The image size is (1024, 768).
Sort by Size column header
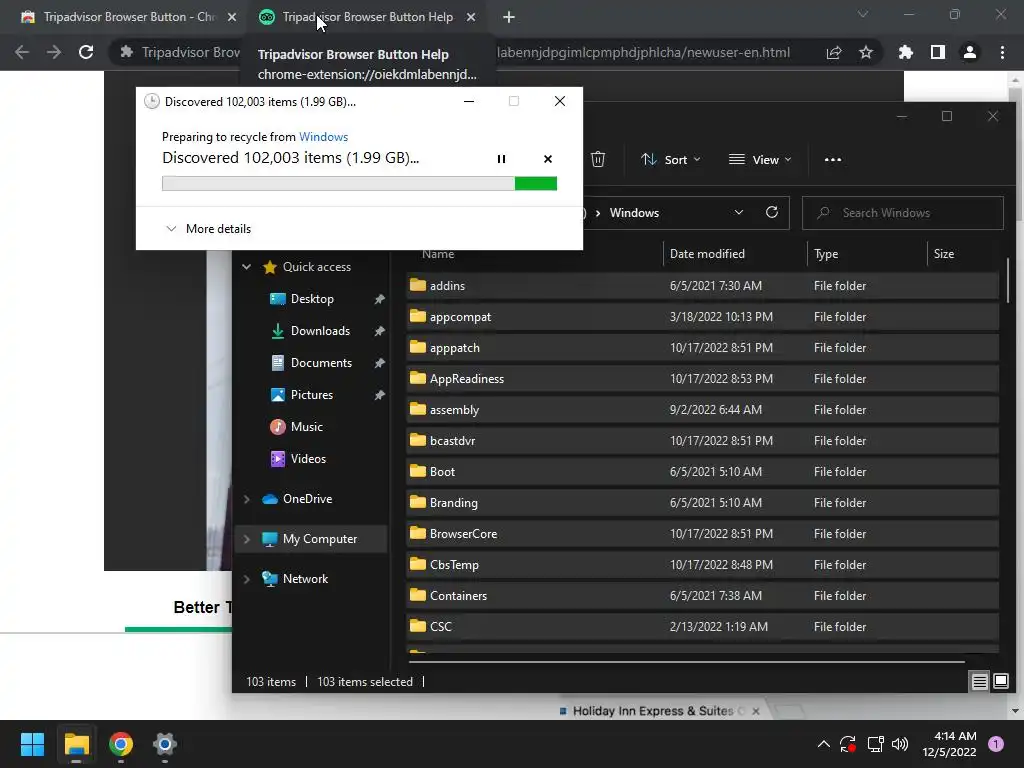944,253
